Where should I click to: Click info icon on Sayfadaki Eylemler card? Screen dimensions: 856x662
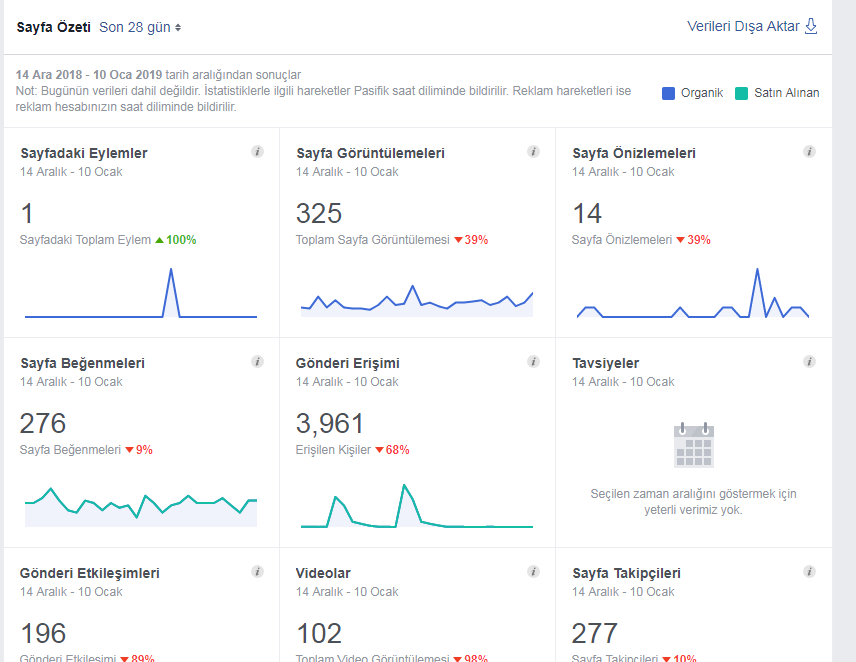[257, 152]
